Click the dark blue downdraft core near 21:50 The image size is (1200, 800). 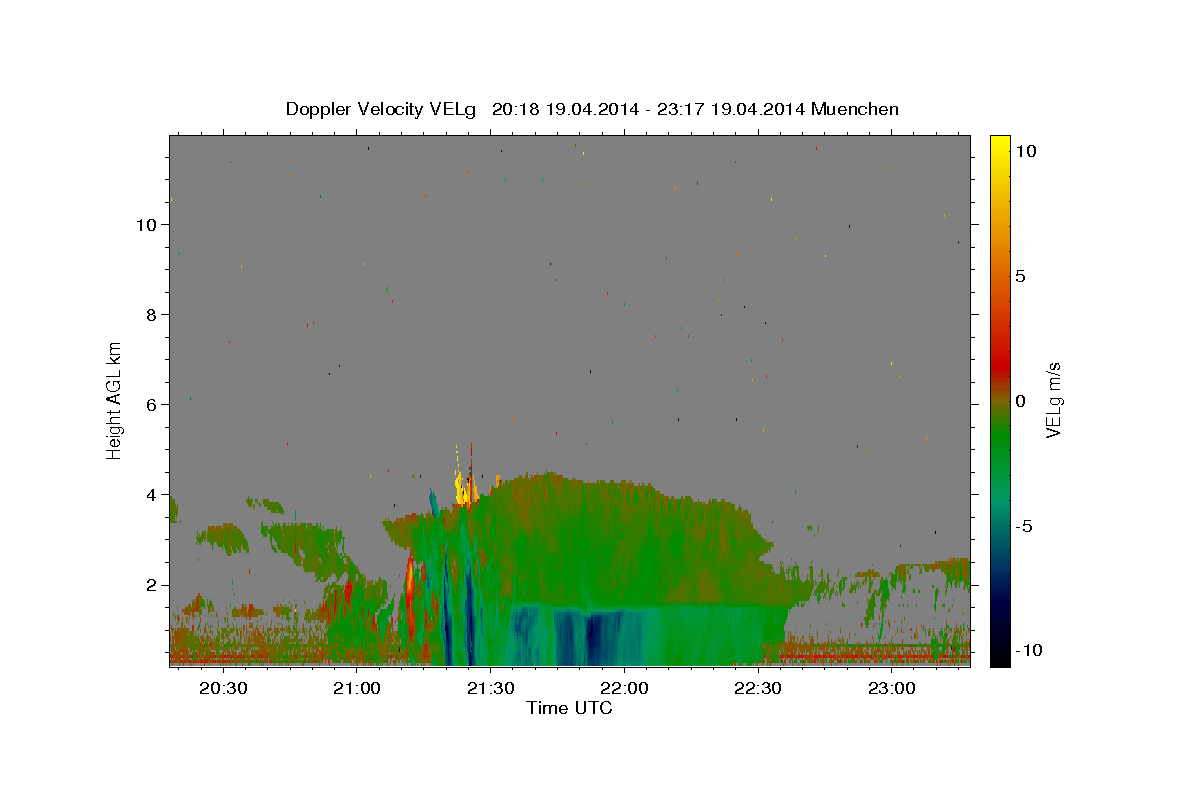pyautogui.click(x=594, y=637)
